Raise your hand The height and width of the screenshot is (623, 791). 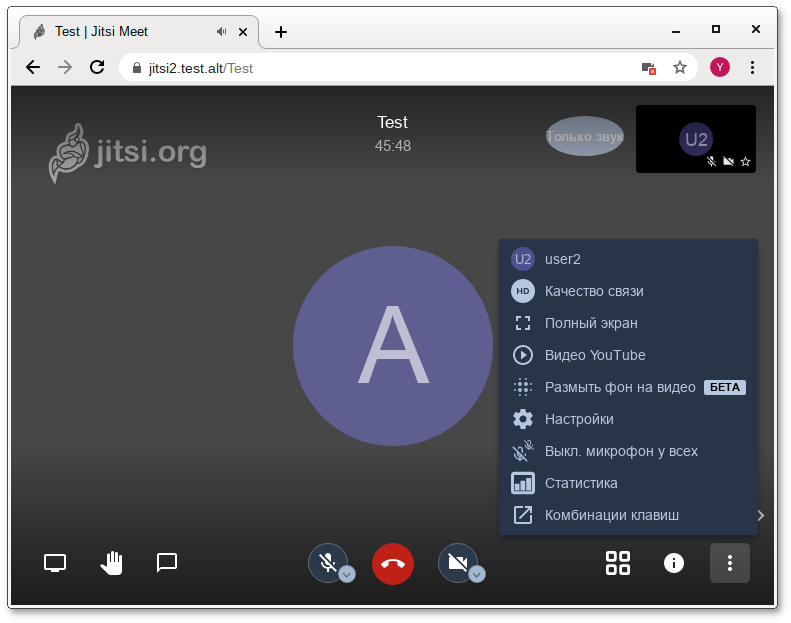111,563
